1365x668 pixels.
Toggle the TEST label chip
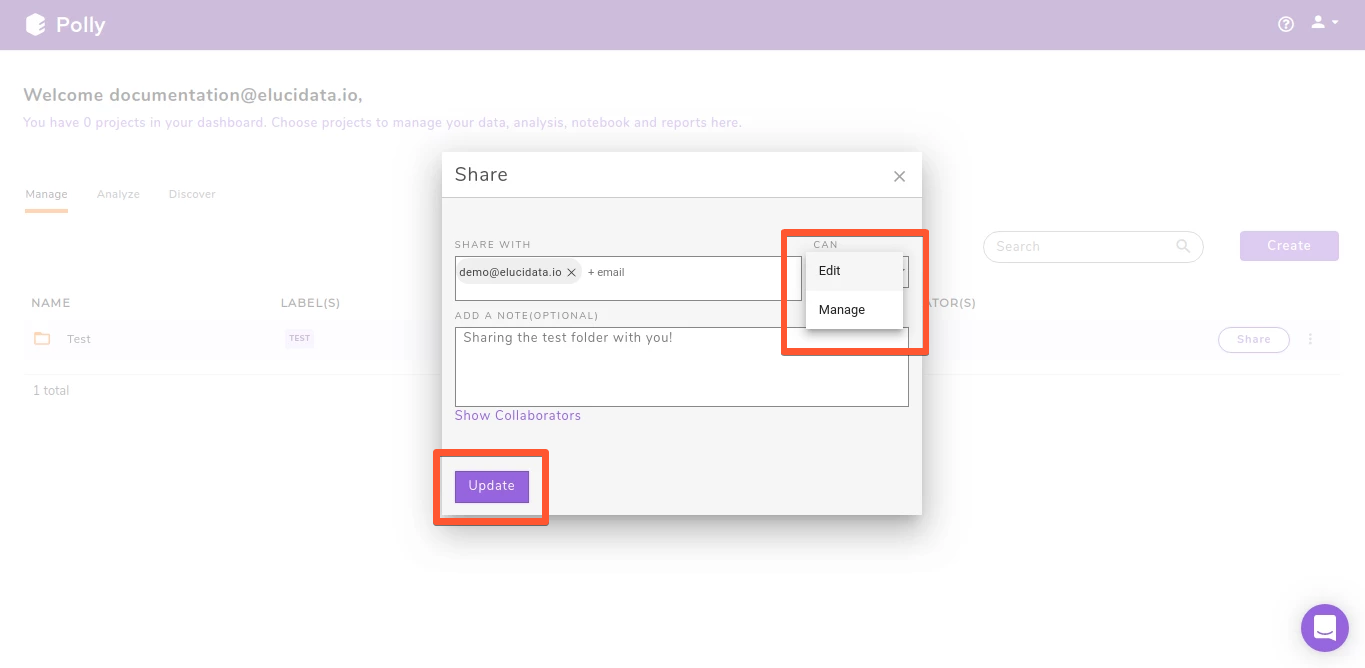pos(299,338)
